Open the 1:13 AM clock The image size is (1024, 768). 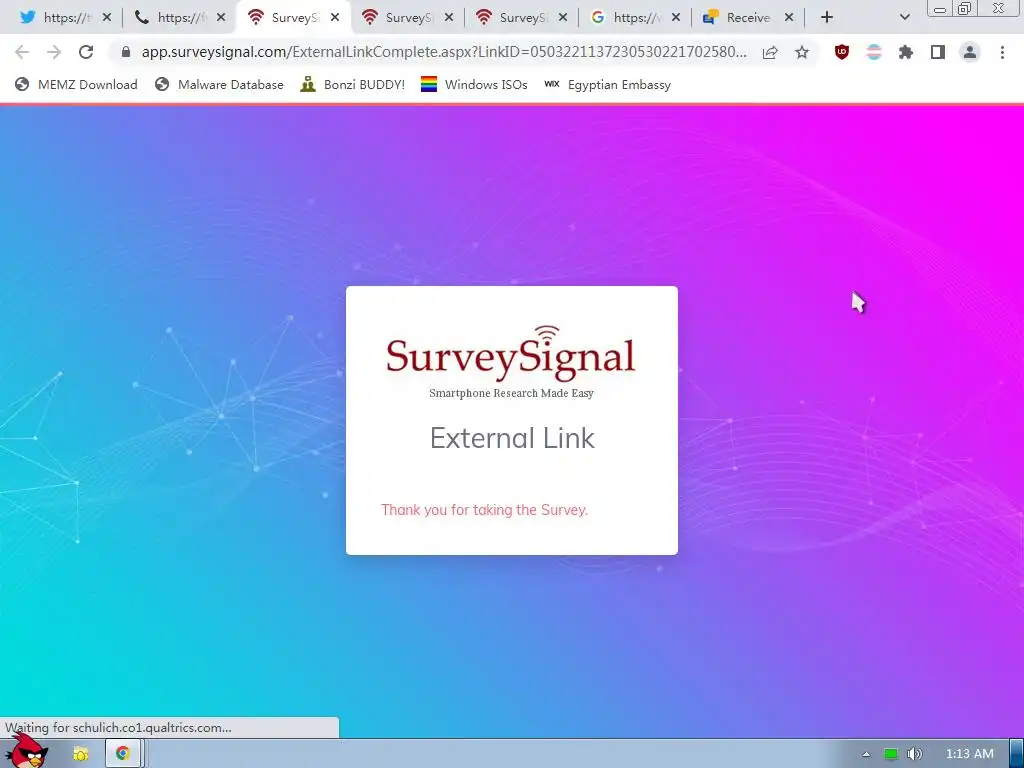point(970,754)
